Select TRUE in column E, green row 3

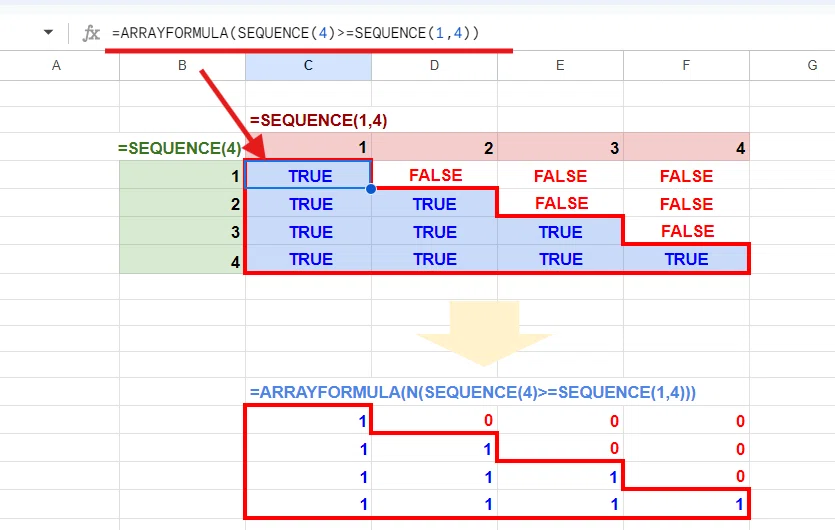pos(560,231)
